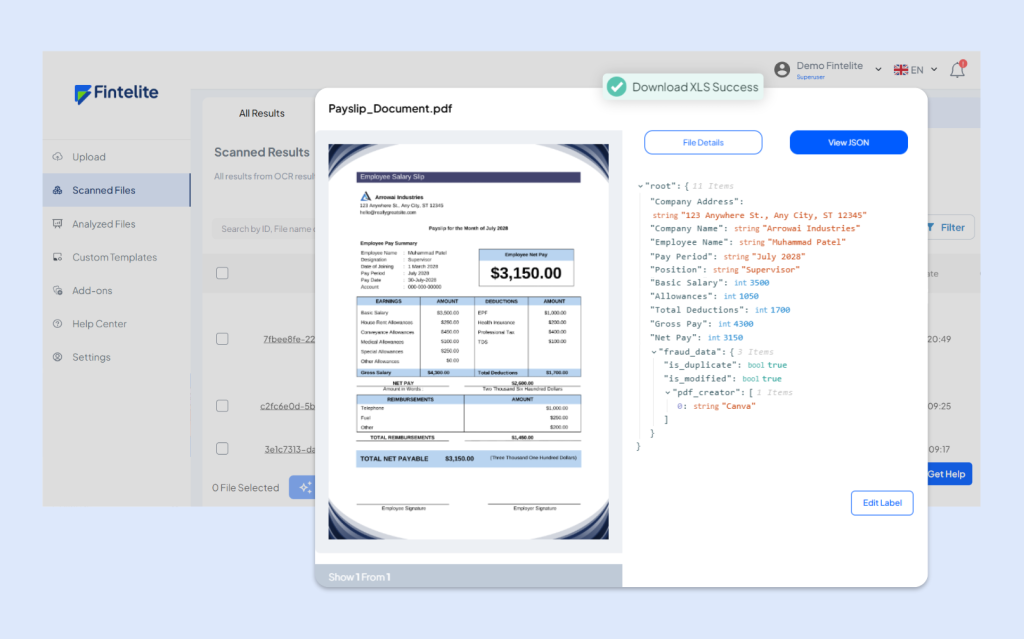Toggle the select-all checkbox in table header
The height and width of the screenshot is (639, 1024).
coord(222,273)
